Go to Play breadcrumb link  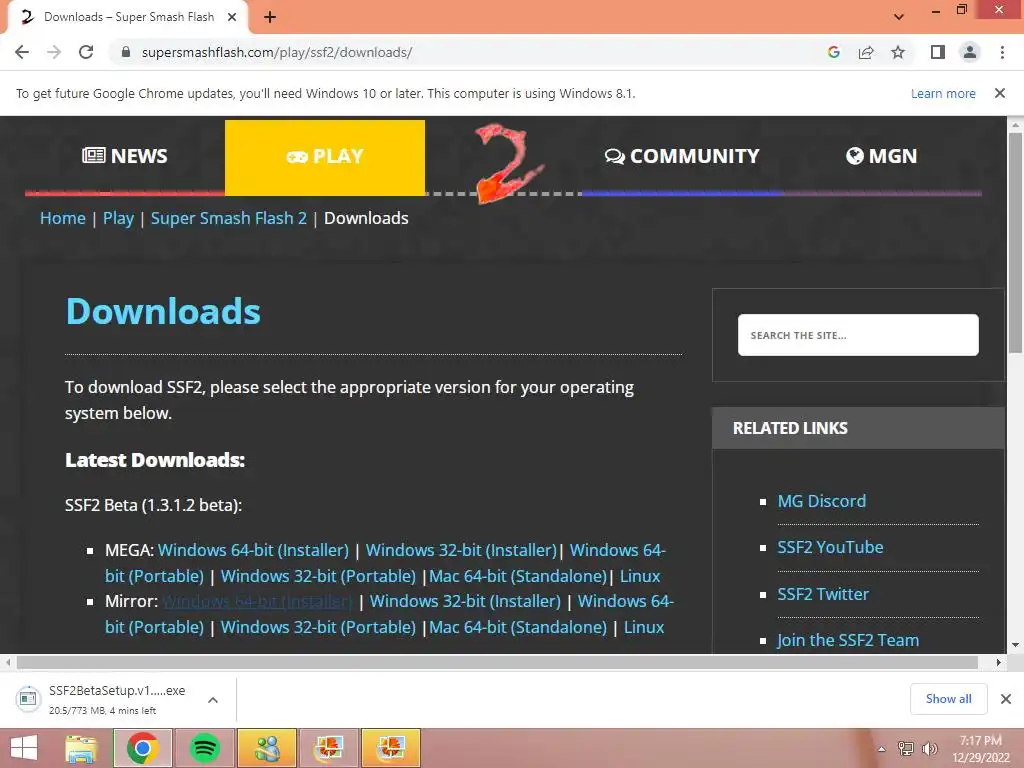point(118,218)
